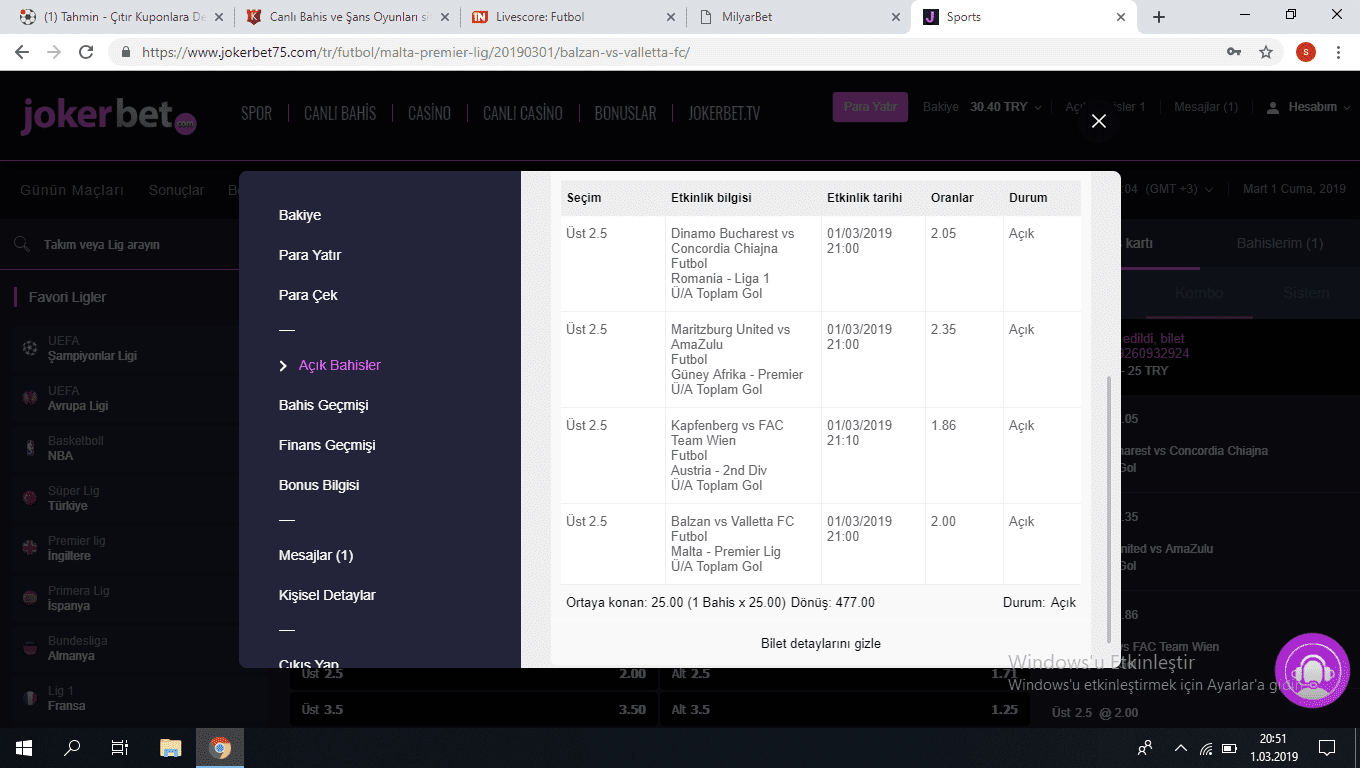Open Para Yatır in the account menu
This screenshot has height=768, width=1360.
pyautogui.click(x=310, y=255)
